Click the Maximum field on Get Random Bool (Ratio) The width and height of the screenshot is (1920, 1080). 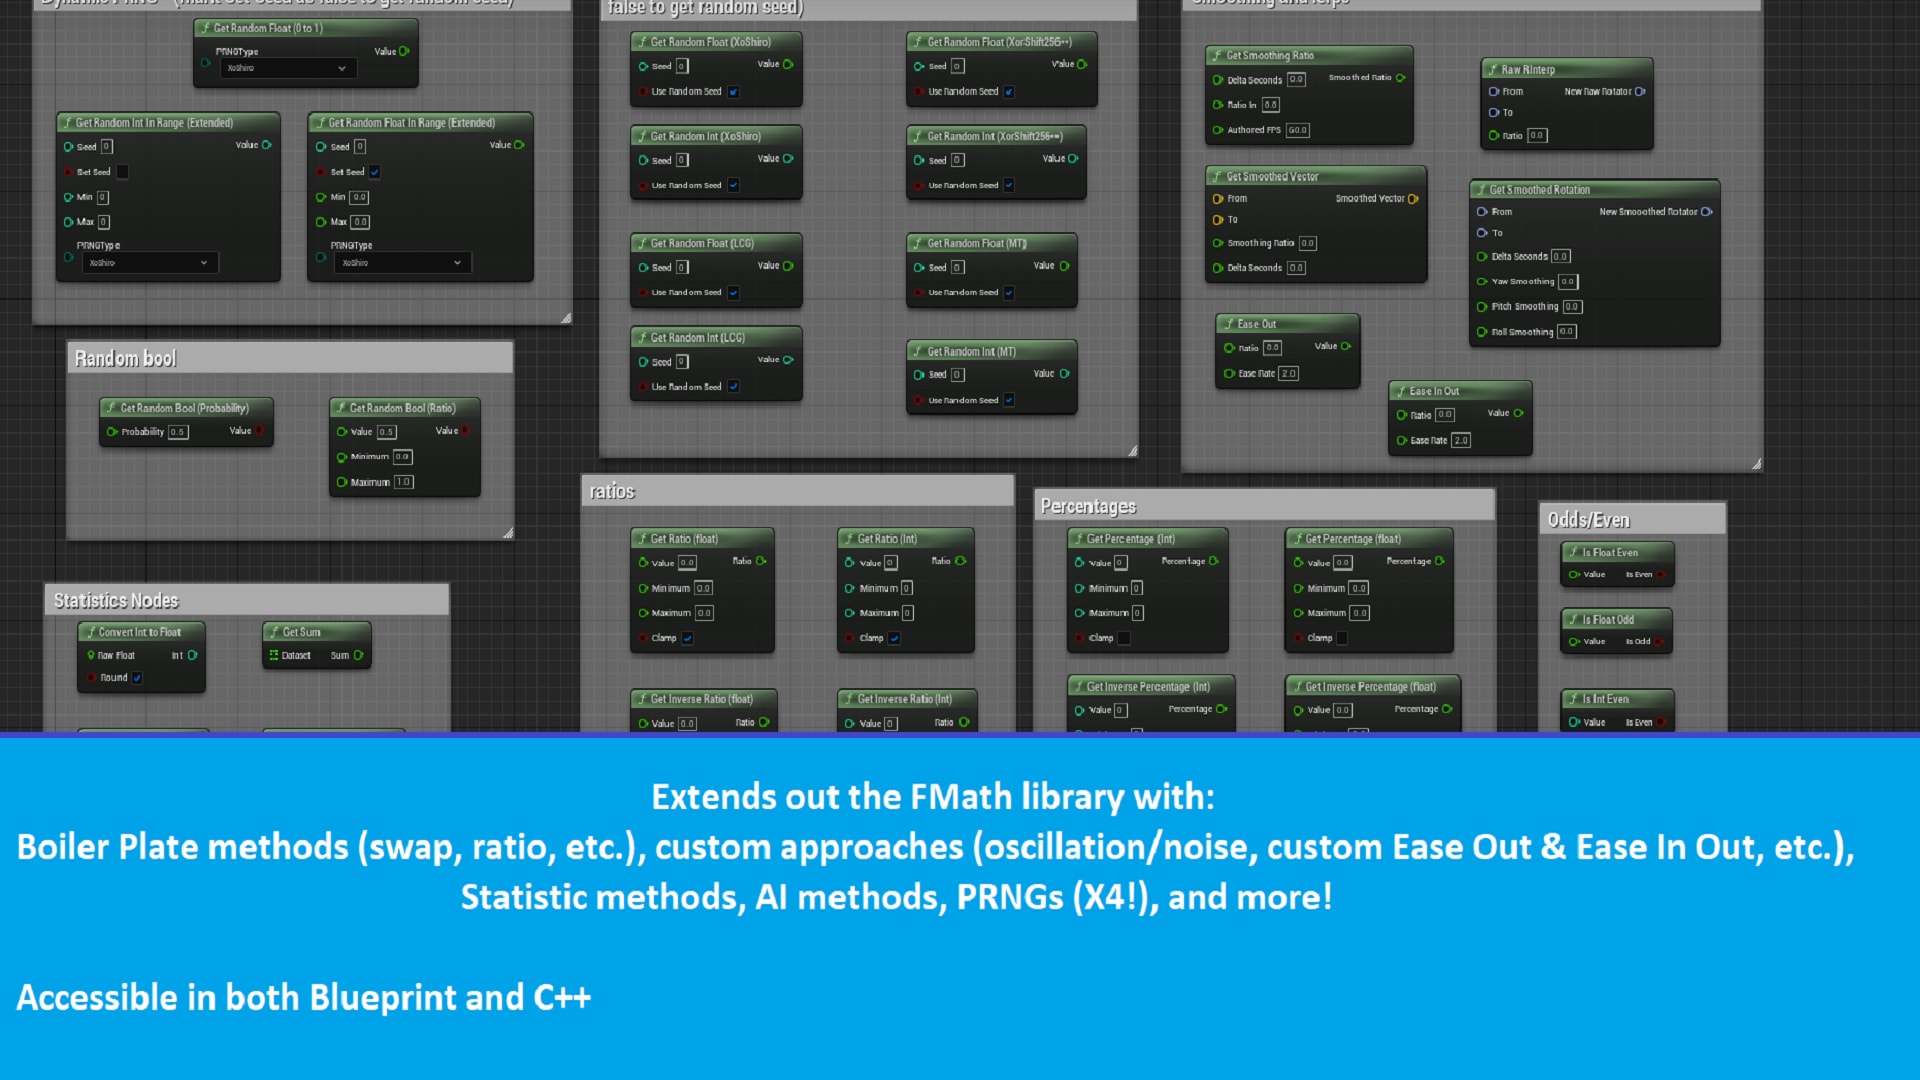coord(403,482)
